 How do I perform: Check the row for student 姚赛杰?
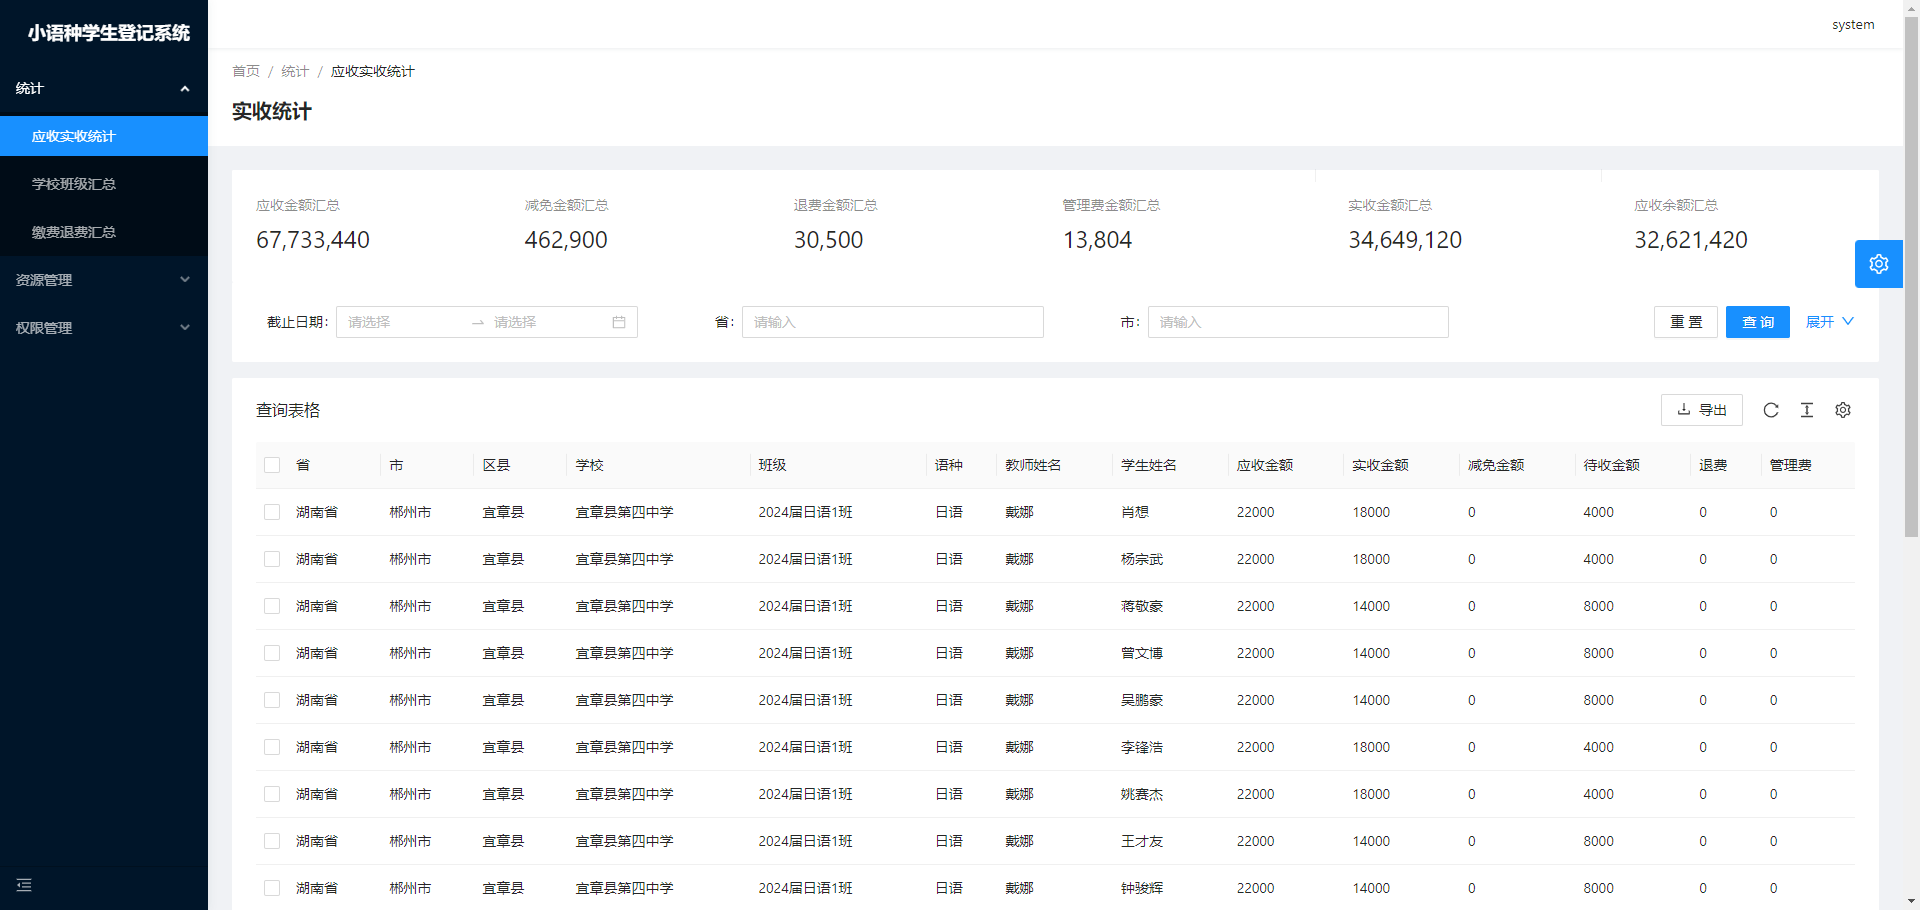pos(272,794)
